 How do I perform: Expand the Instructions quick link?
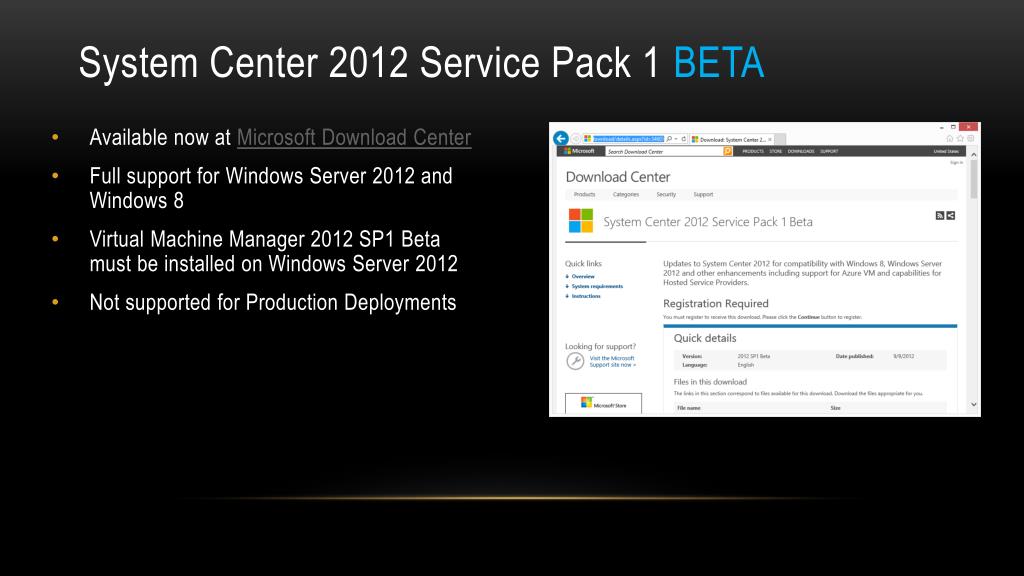(583, 296)
